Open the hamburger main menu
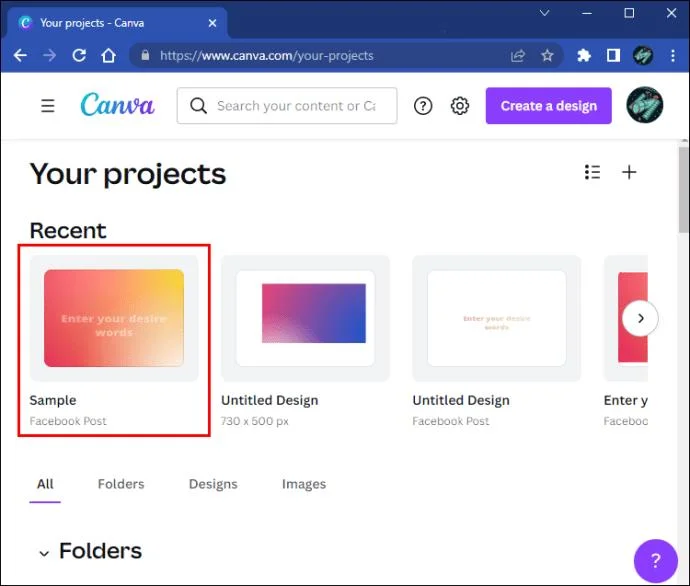This screenshot has width=690, height=586. pyautogui.click(x=48, y=106)
